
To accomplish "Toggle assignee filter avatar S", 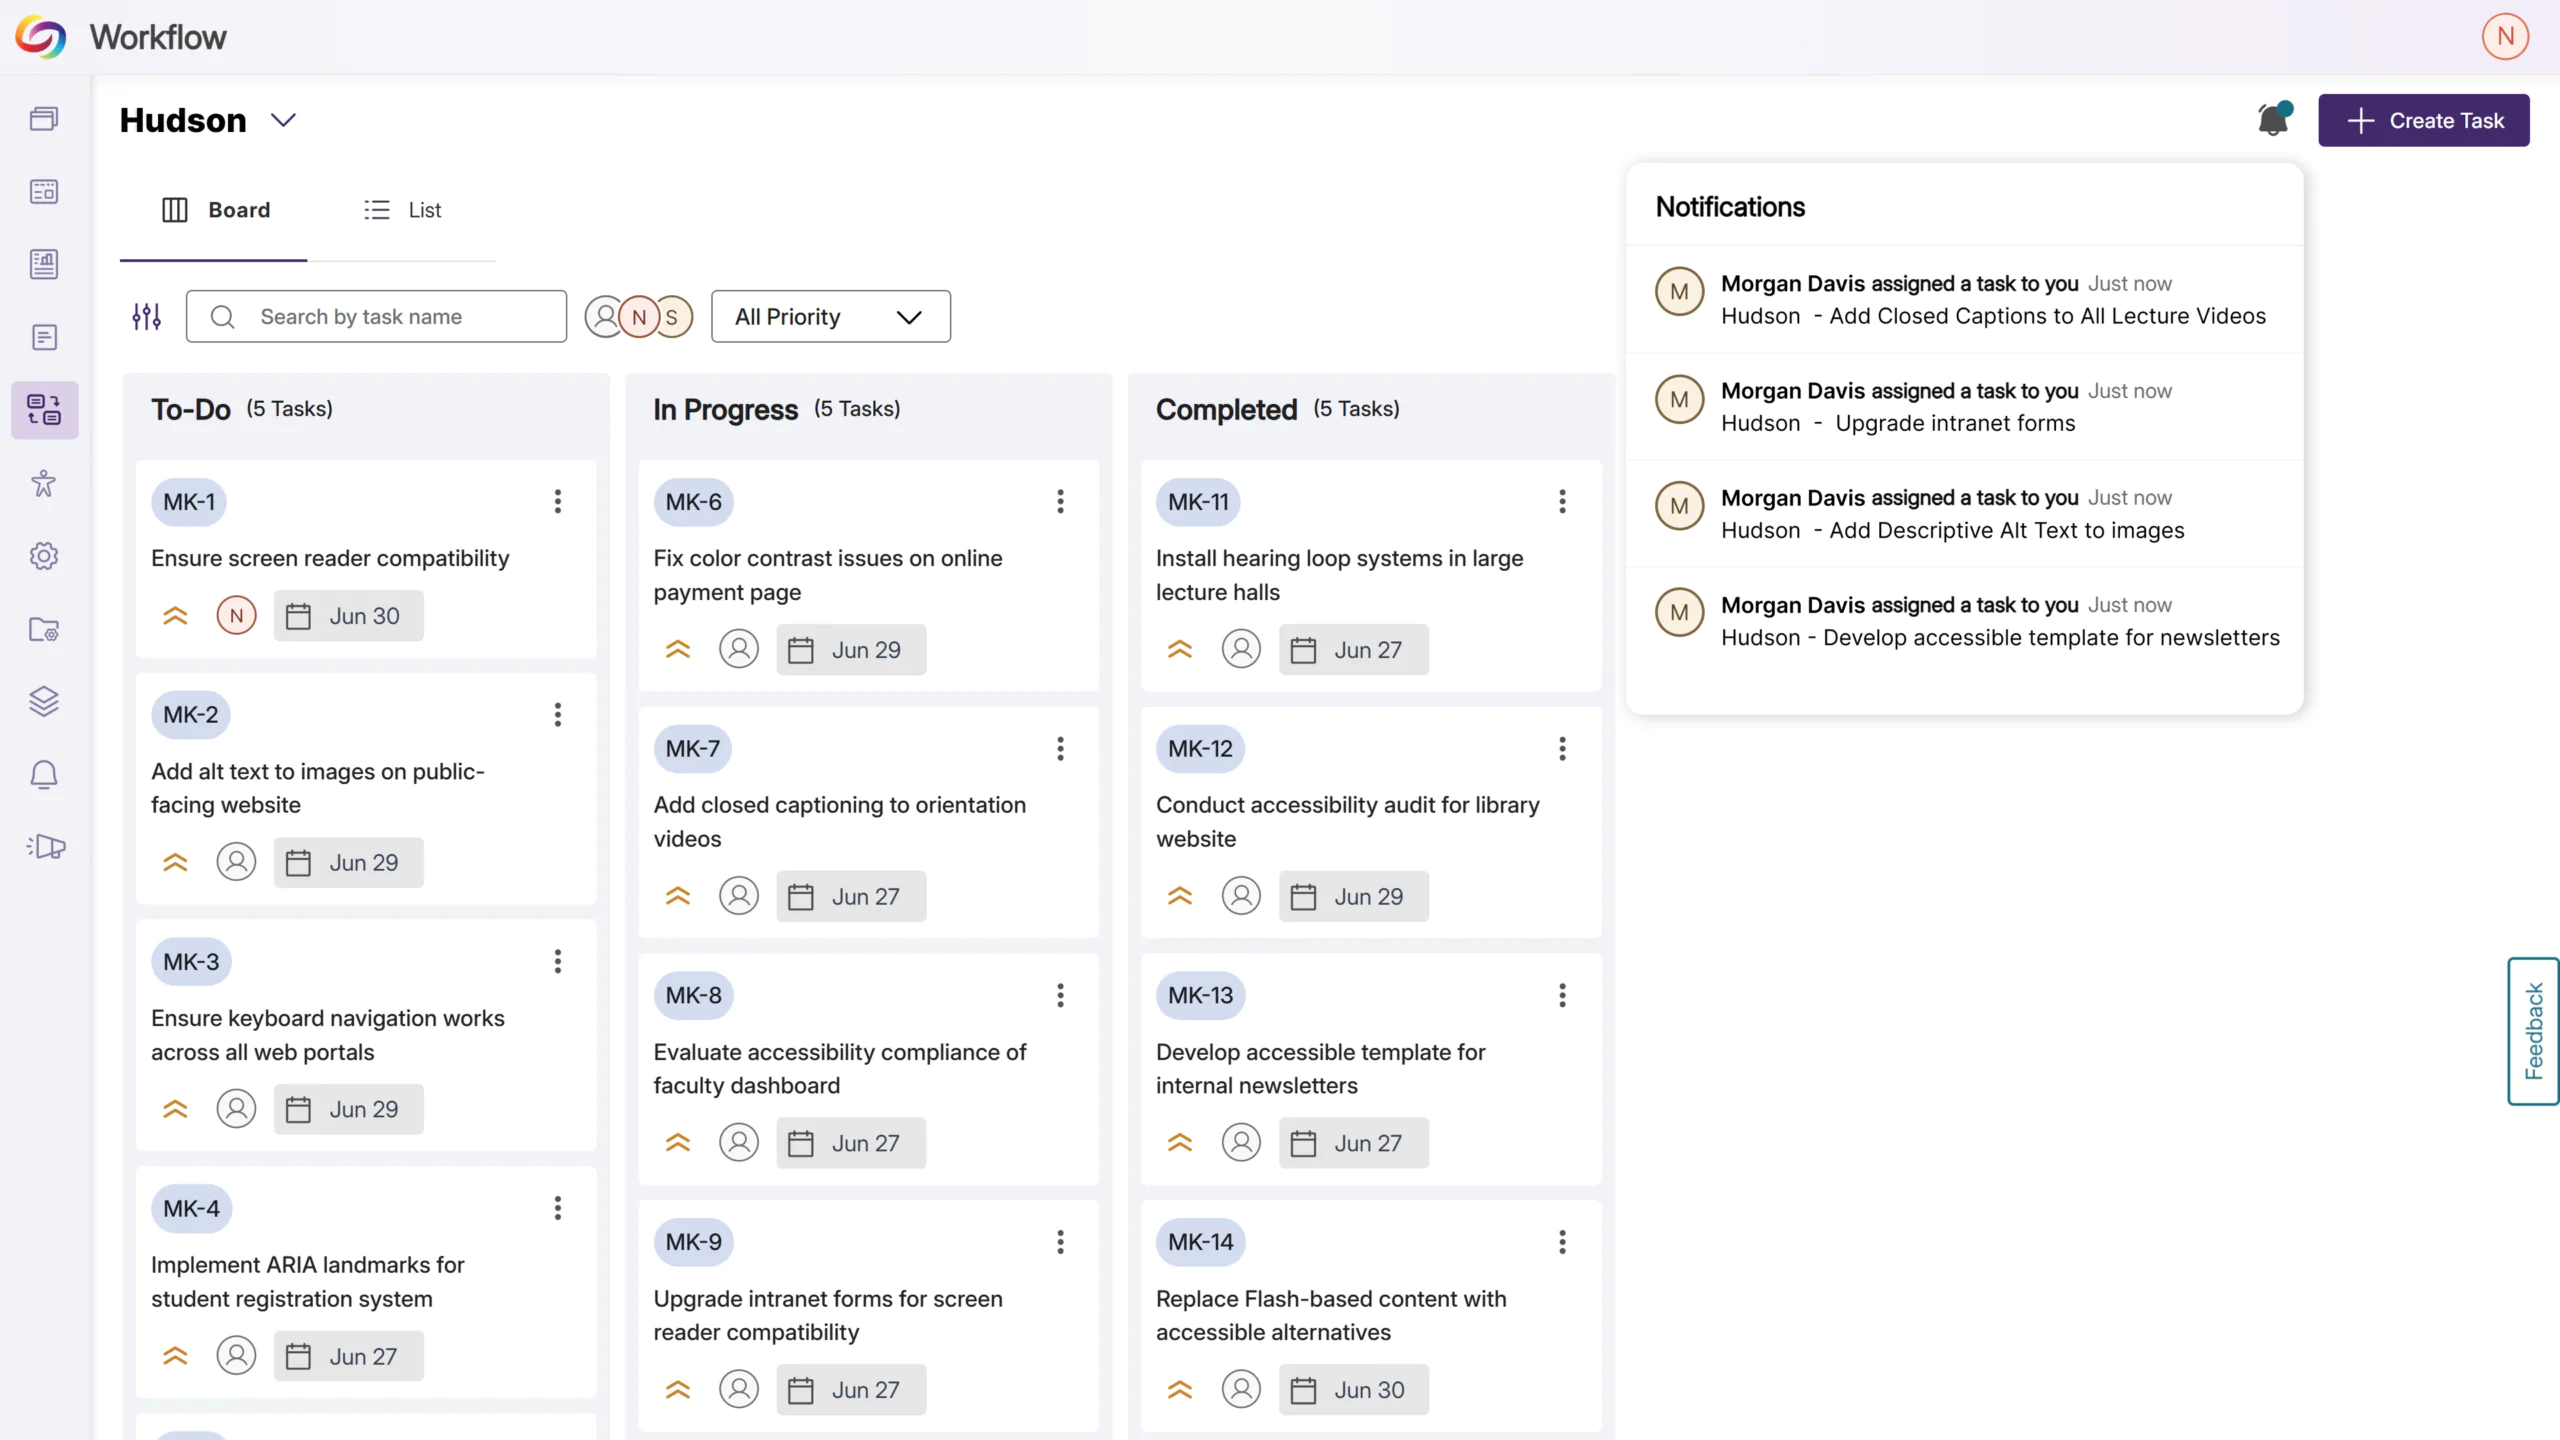I will click(x=671, y=316).
